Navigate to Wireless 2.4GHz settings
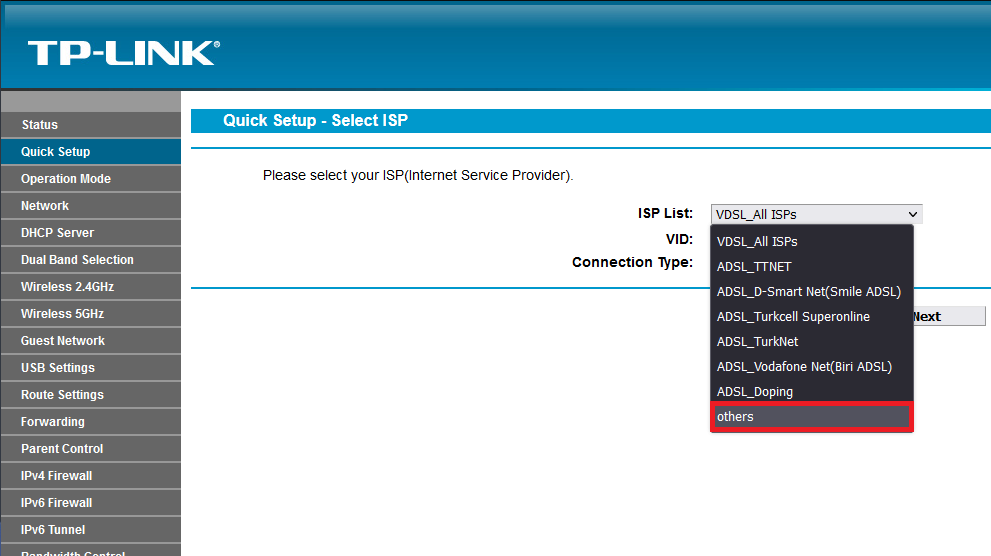Image resolution: width=991 pixels, height=556 pixels. coord(91,287)
